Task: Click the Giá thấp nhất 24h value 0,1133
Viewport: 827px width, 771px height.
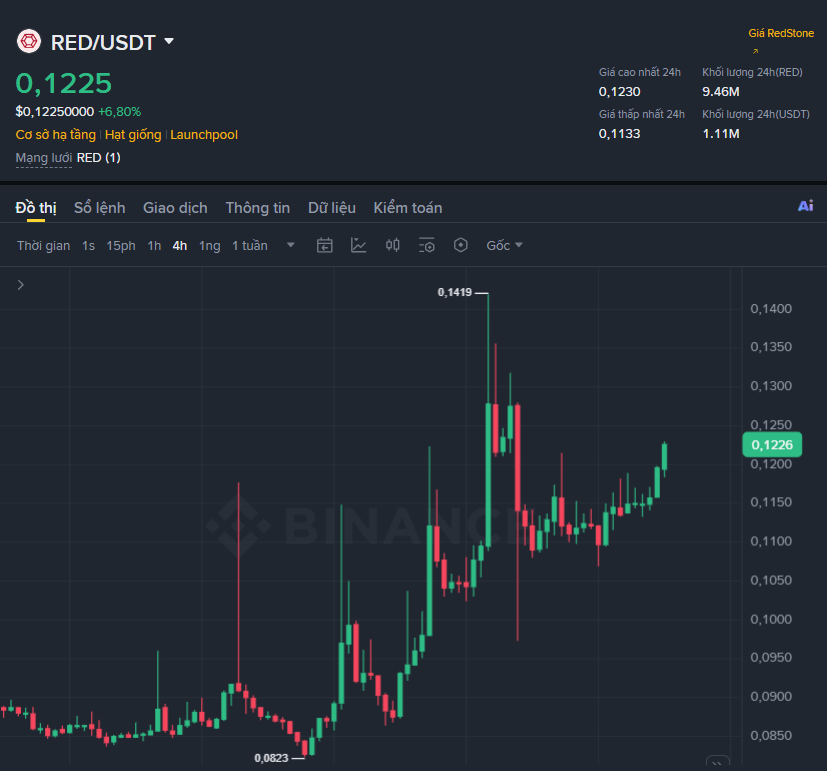Action: click(x=619, y=134)
